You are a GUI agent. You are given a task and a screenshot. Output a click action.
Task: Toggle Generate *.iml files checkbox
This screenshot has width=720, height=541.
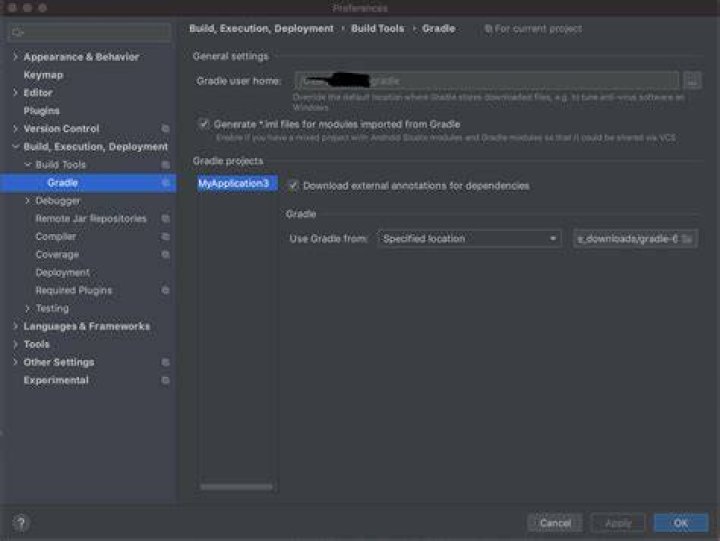point(203,124)
